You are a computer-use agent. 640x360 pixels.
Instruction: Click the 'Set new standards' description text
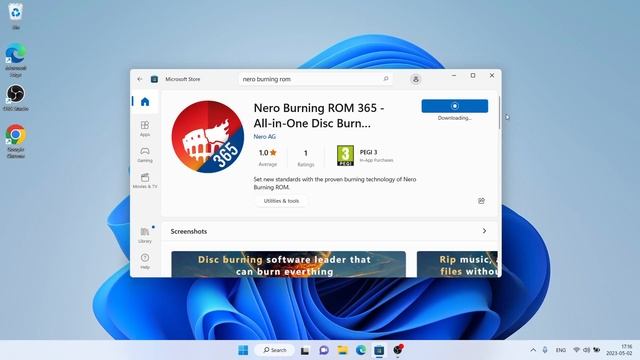pyautogui.click(x=335, y=183)
